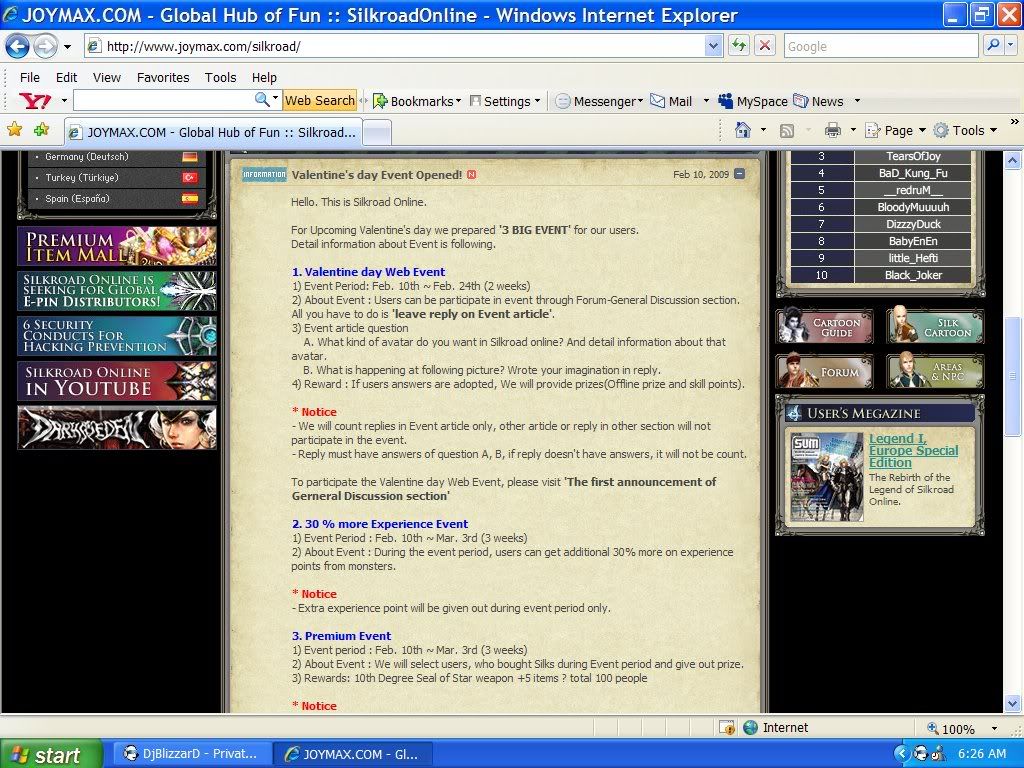This screenshot has width=1024, height=768.
Task: Open the Silk Cartoon button
Action: pos(935,326)
